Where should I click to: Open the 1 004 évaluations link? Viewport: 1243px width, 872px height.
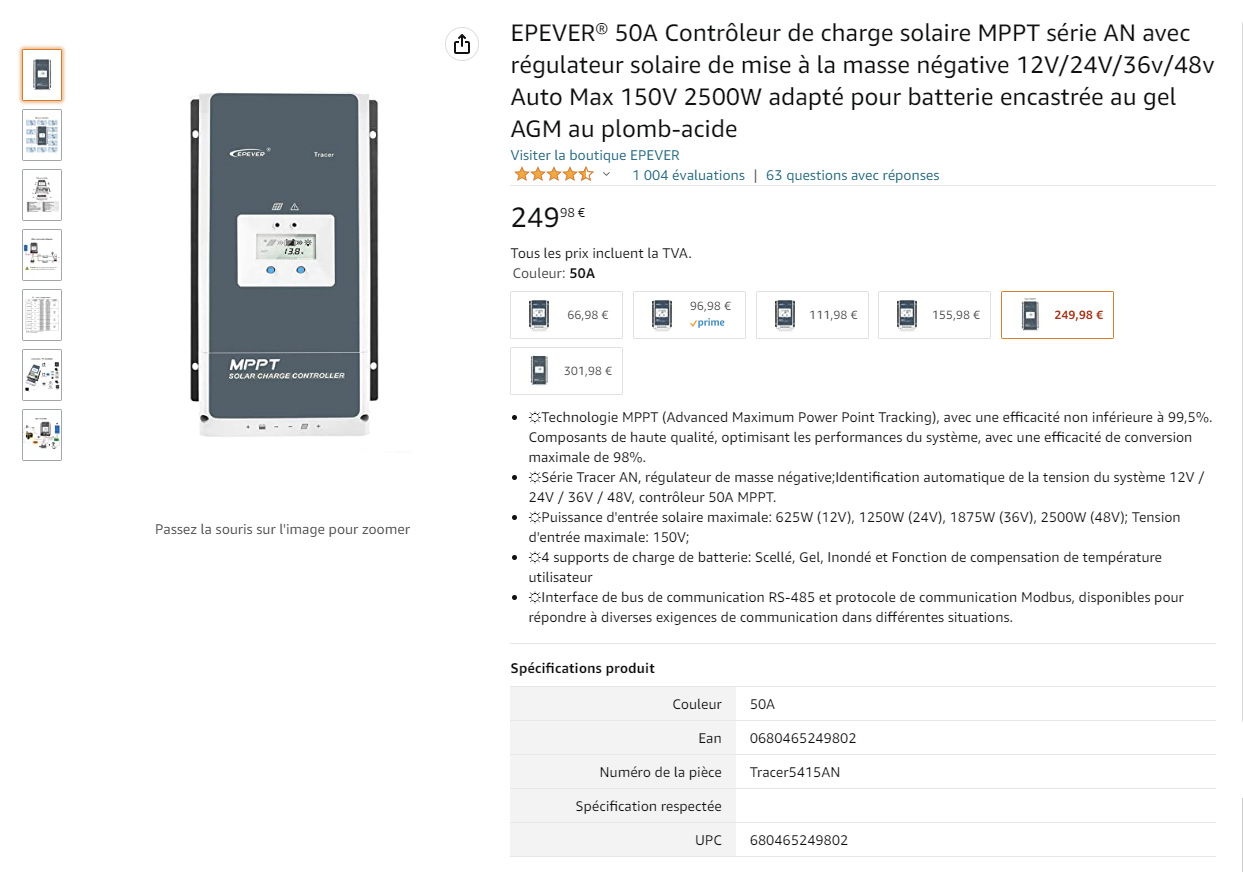pyautogui.click(x=688, y=175)
